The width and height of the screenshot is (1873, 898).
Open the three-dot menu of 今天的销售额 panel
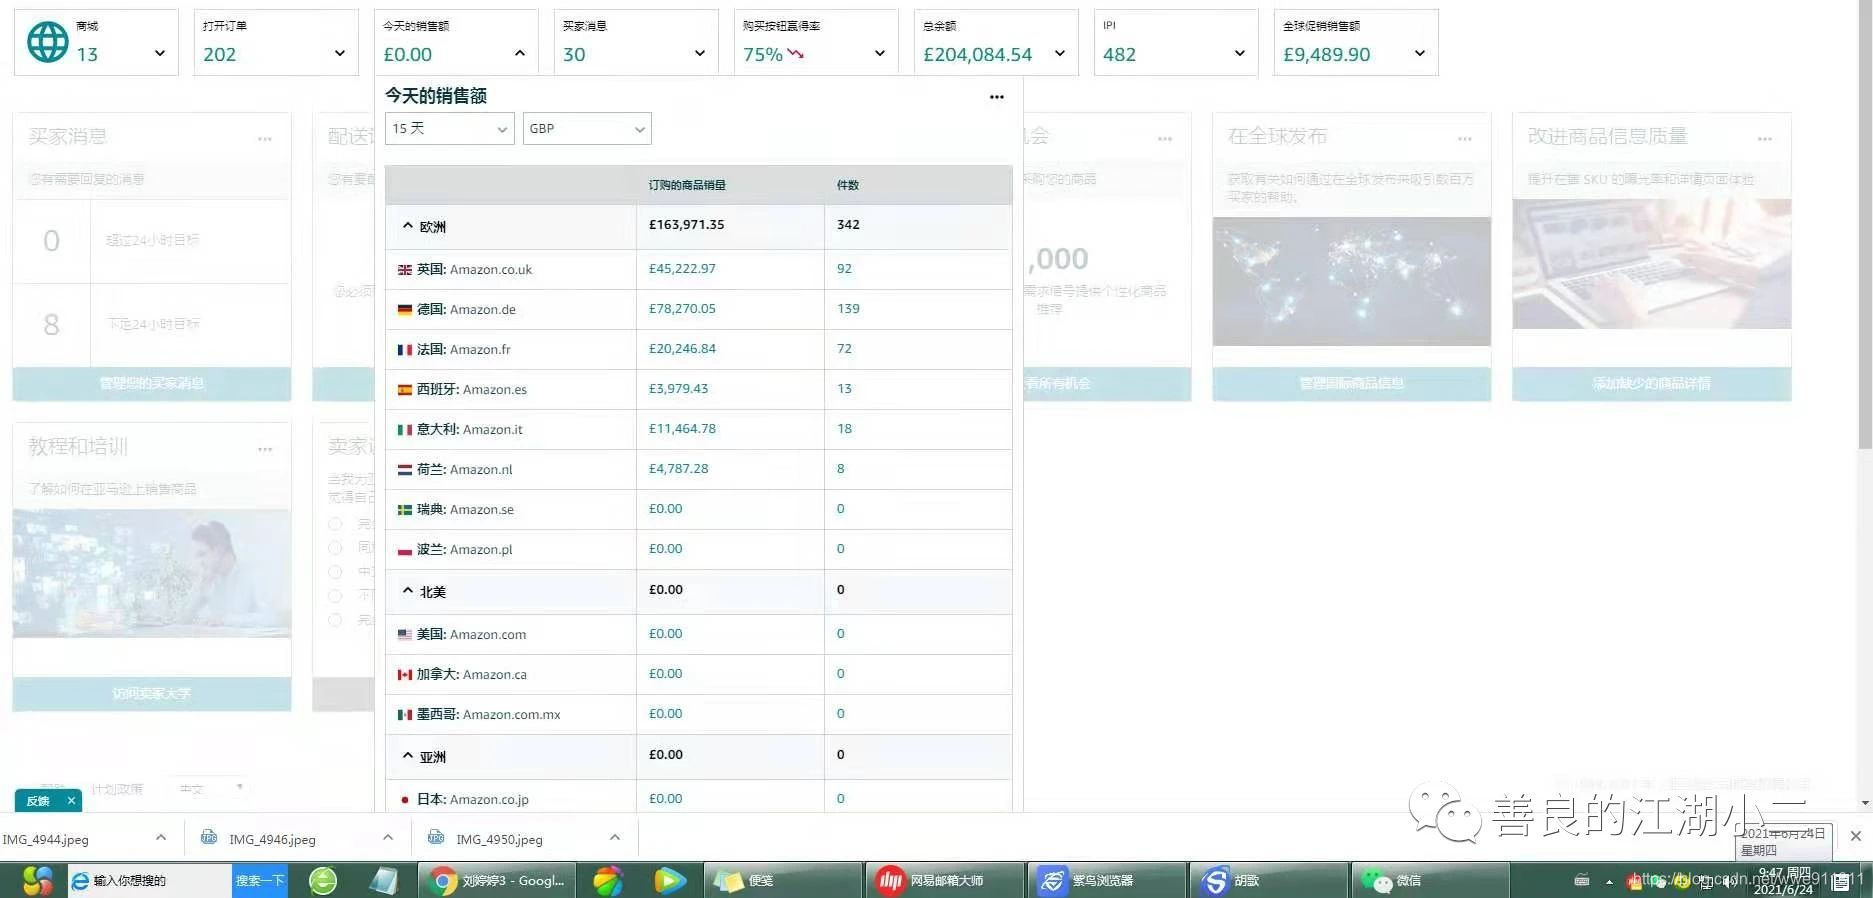(x=996, y=97)
